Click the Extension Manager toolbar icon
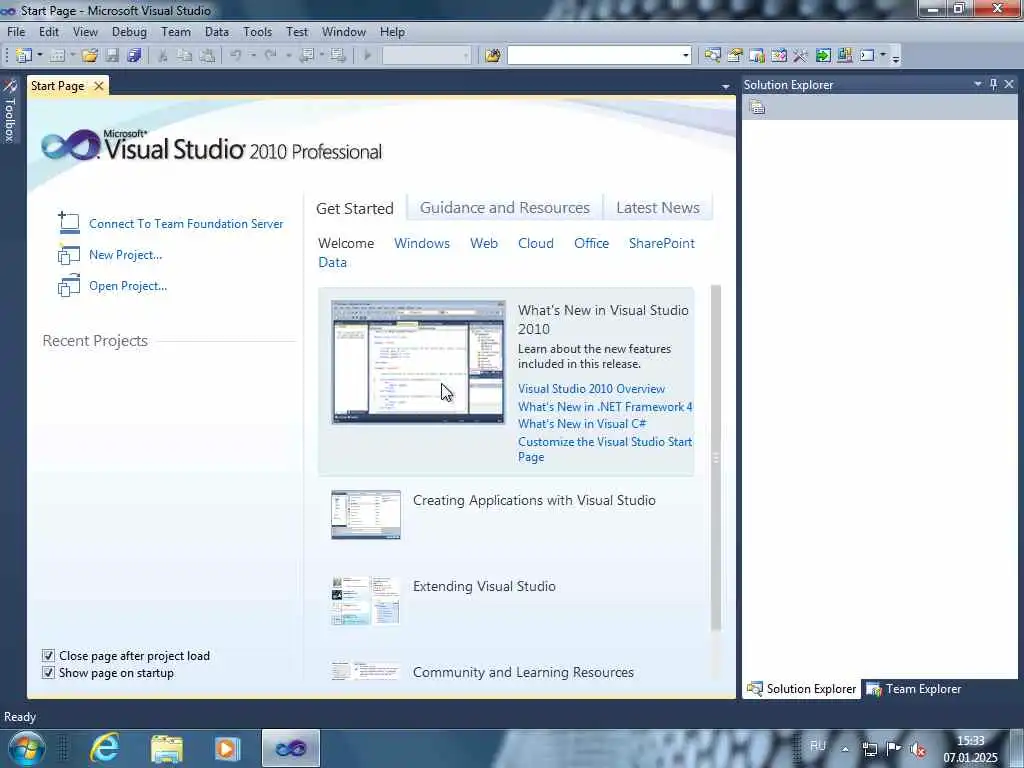This screenshot has height=768, width=1024. 844,56
